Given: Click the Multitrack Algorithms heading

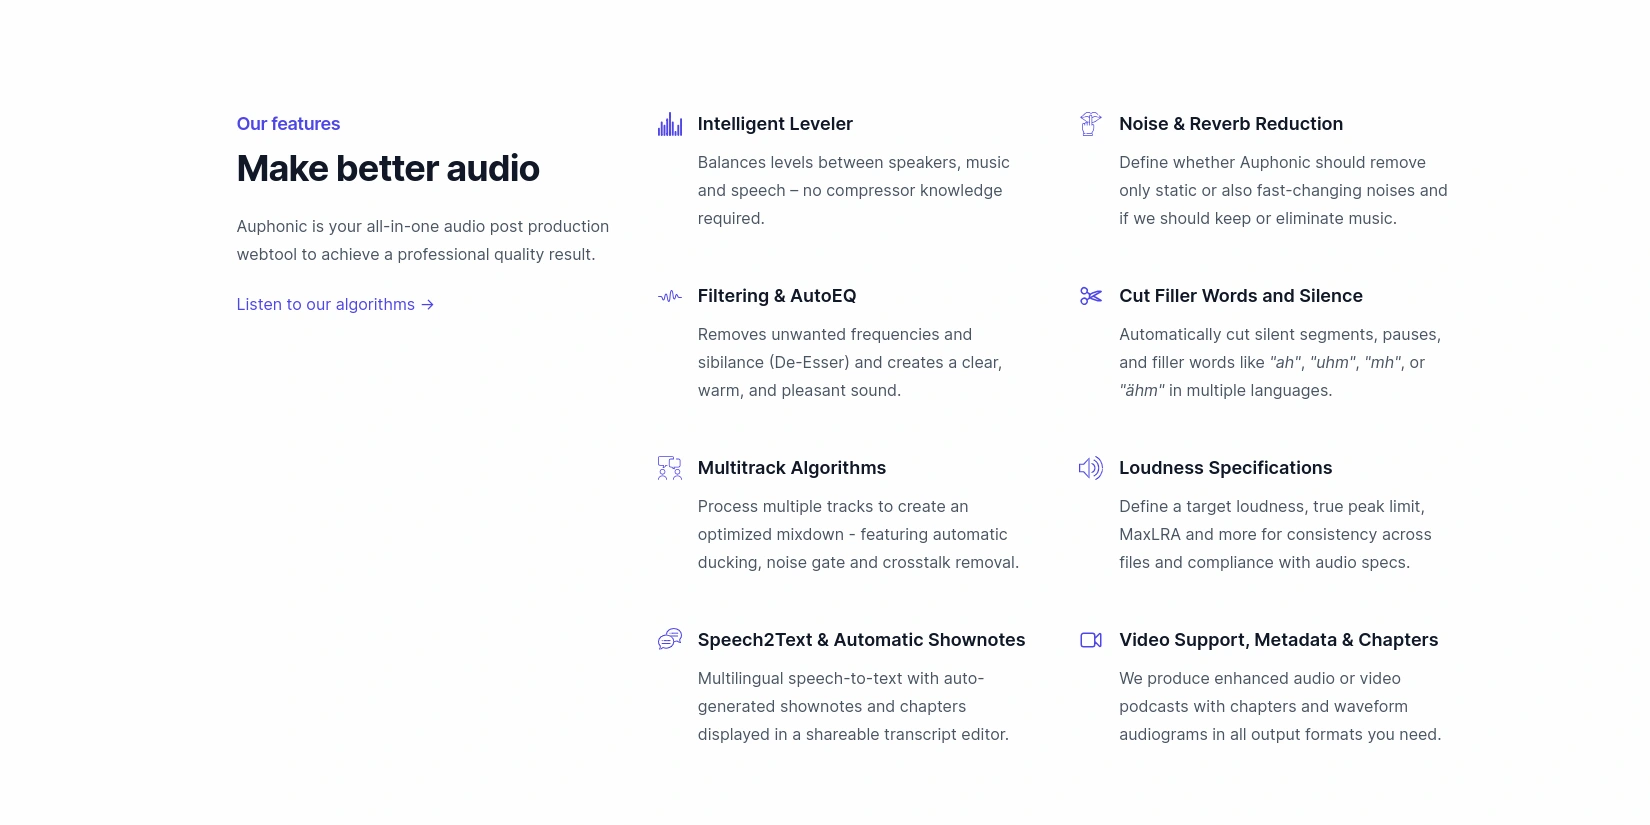Looking at the screenshot, I should 791,468.
